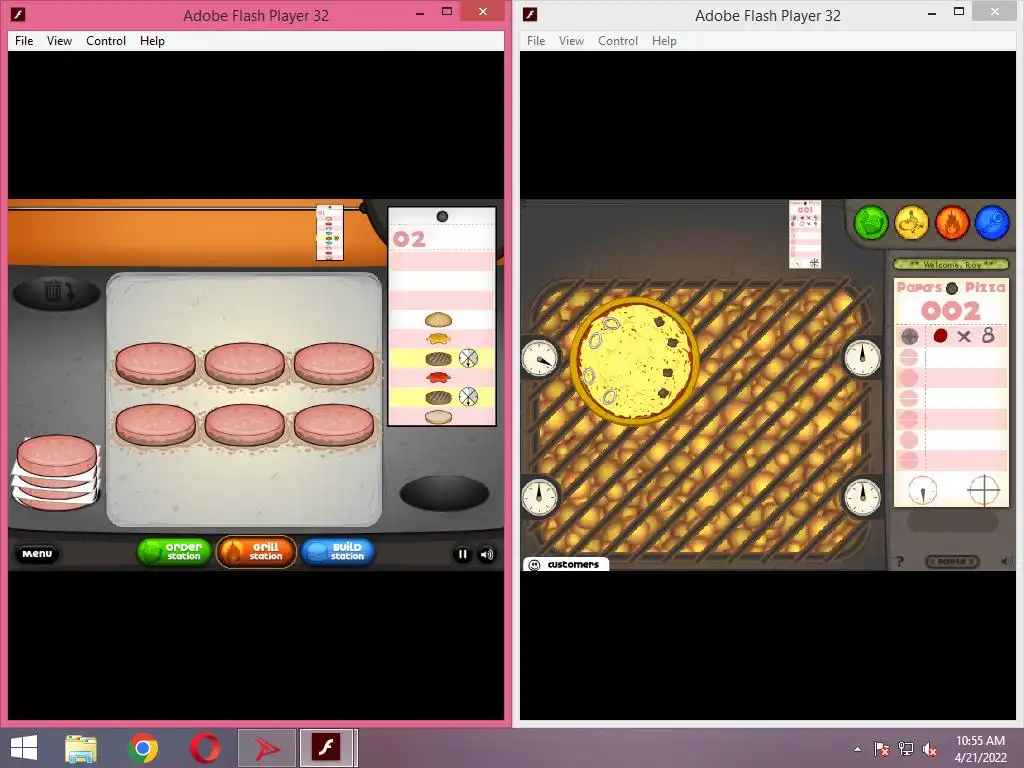Click the Flash Player taskbar button

(327, 748)
